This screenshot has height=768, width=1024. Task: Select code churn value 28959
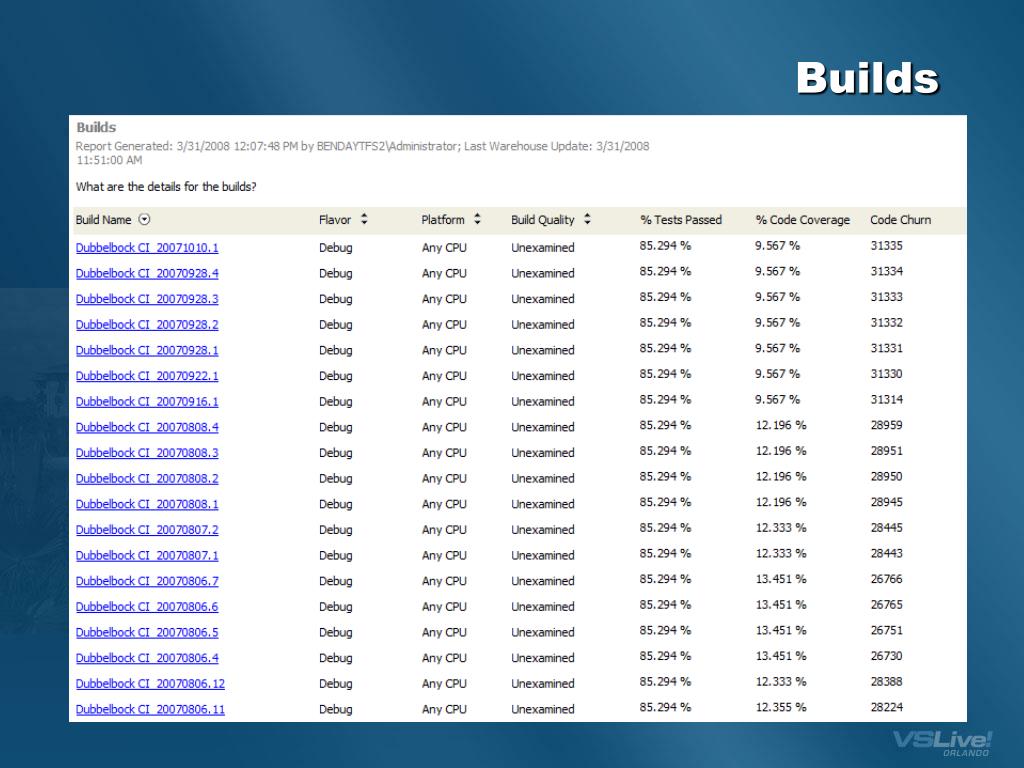pyautogui.click(x=886, y=425)
